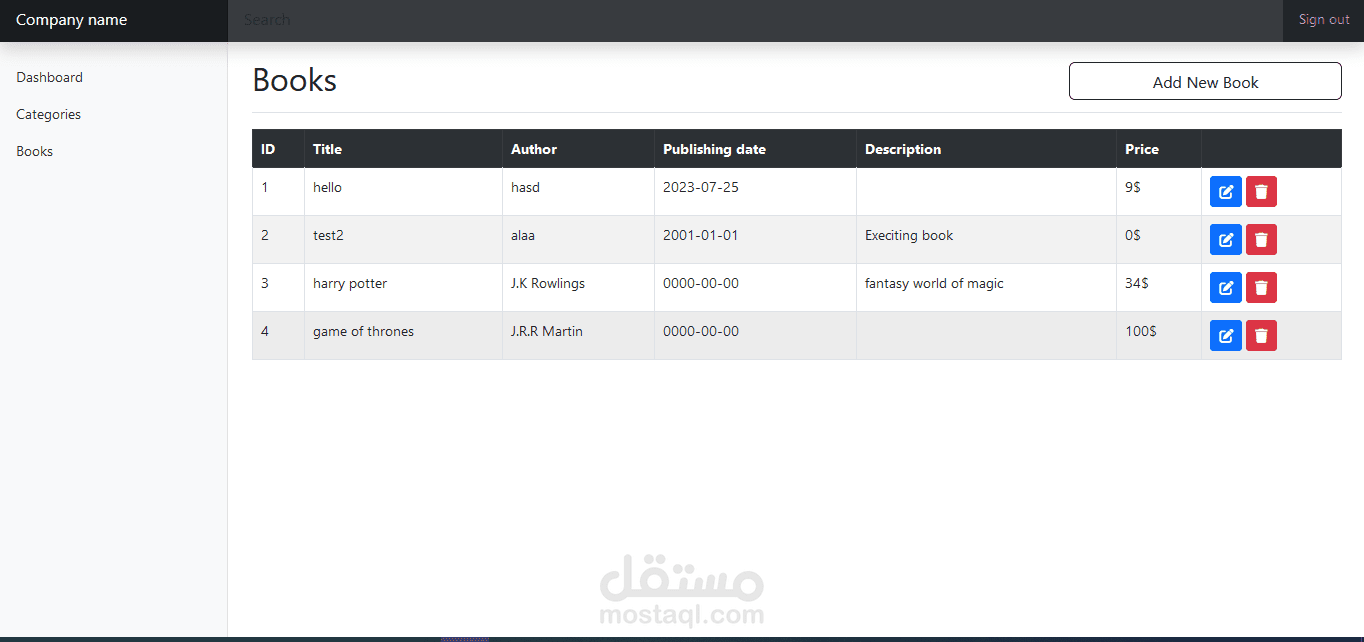Delete the game of thrones book
The height and width of the screenshot is (642, 1364).
1261,335
